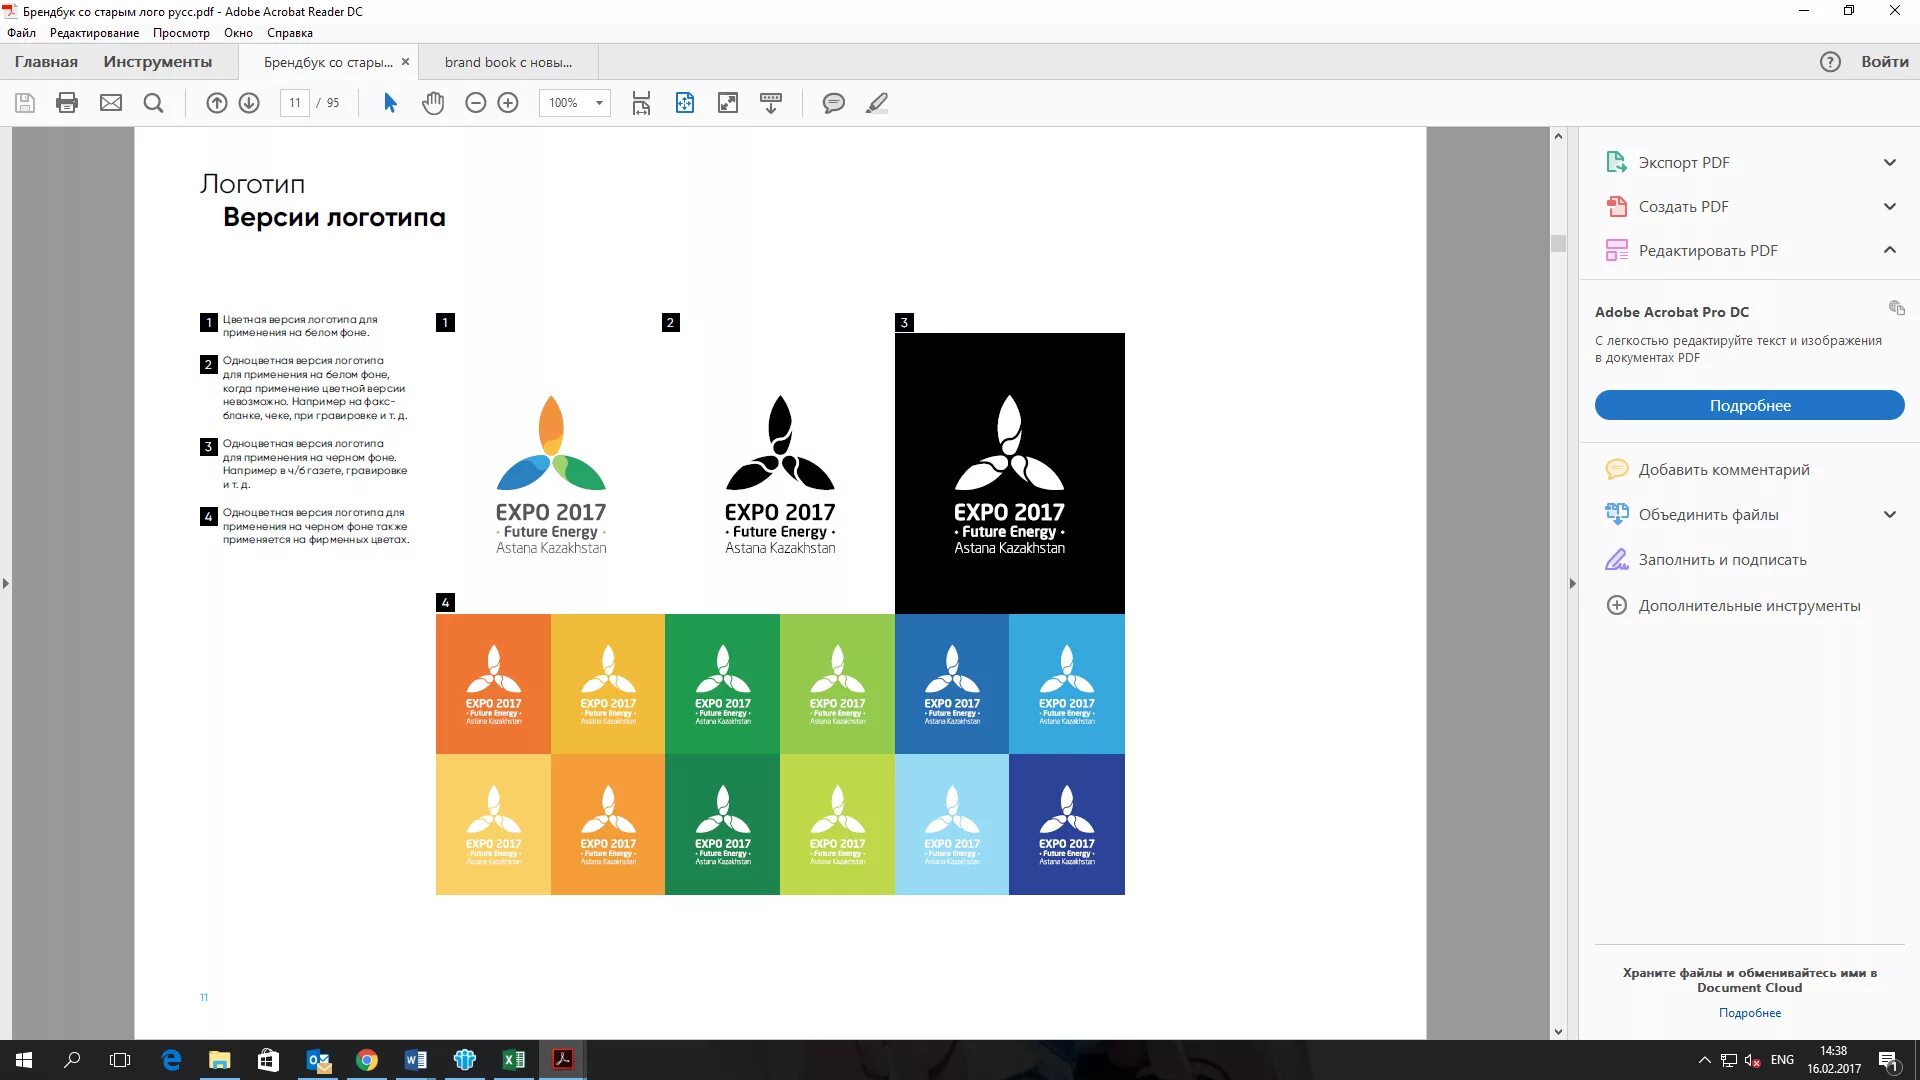Select the arrow Selection tool
1920x1080 pixels.
click(x=390, y=103)
